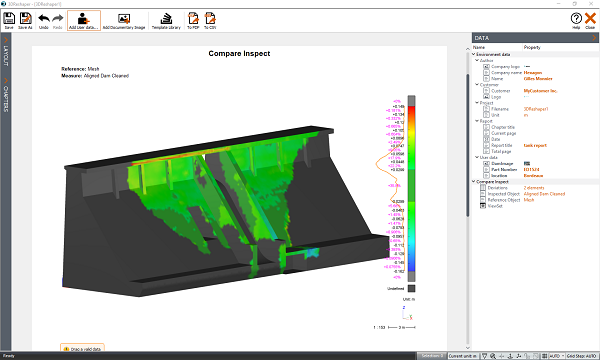
Task: Export report To PDF
Action: pyautogui.click(x=193, y=20)
